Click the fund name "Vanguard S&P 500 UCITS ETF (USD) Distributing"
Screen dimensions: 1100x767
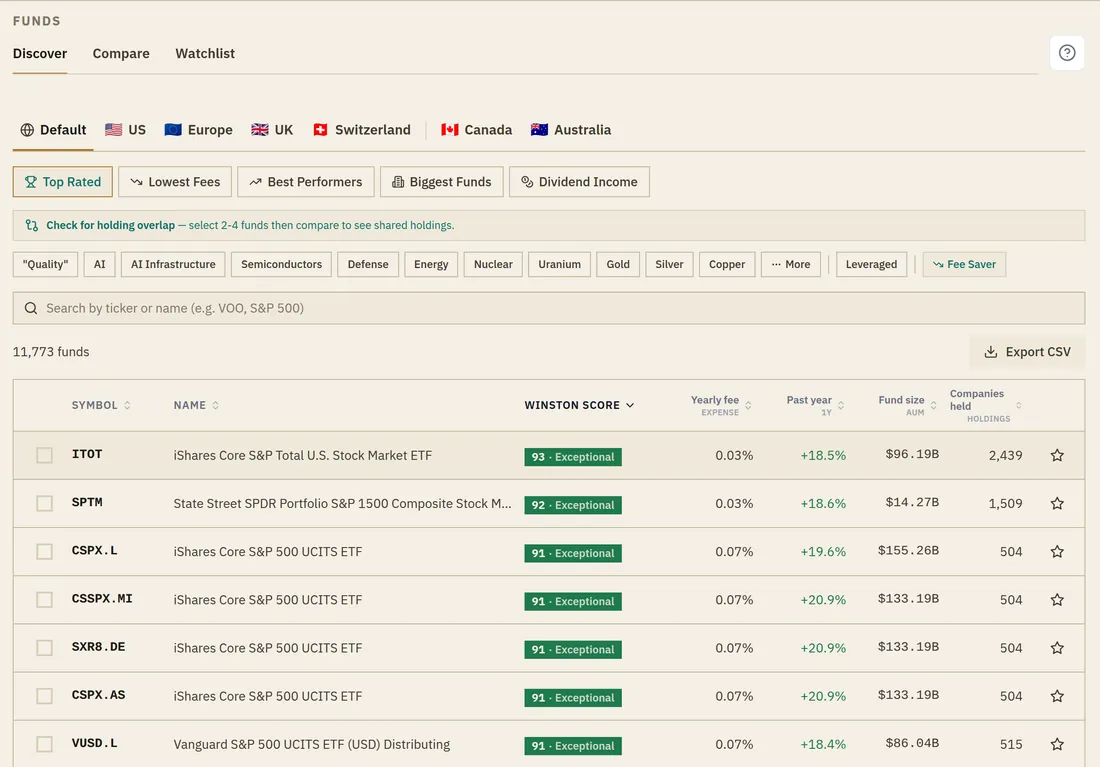click(311, 745)
